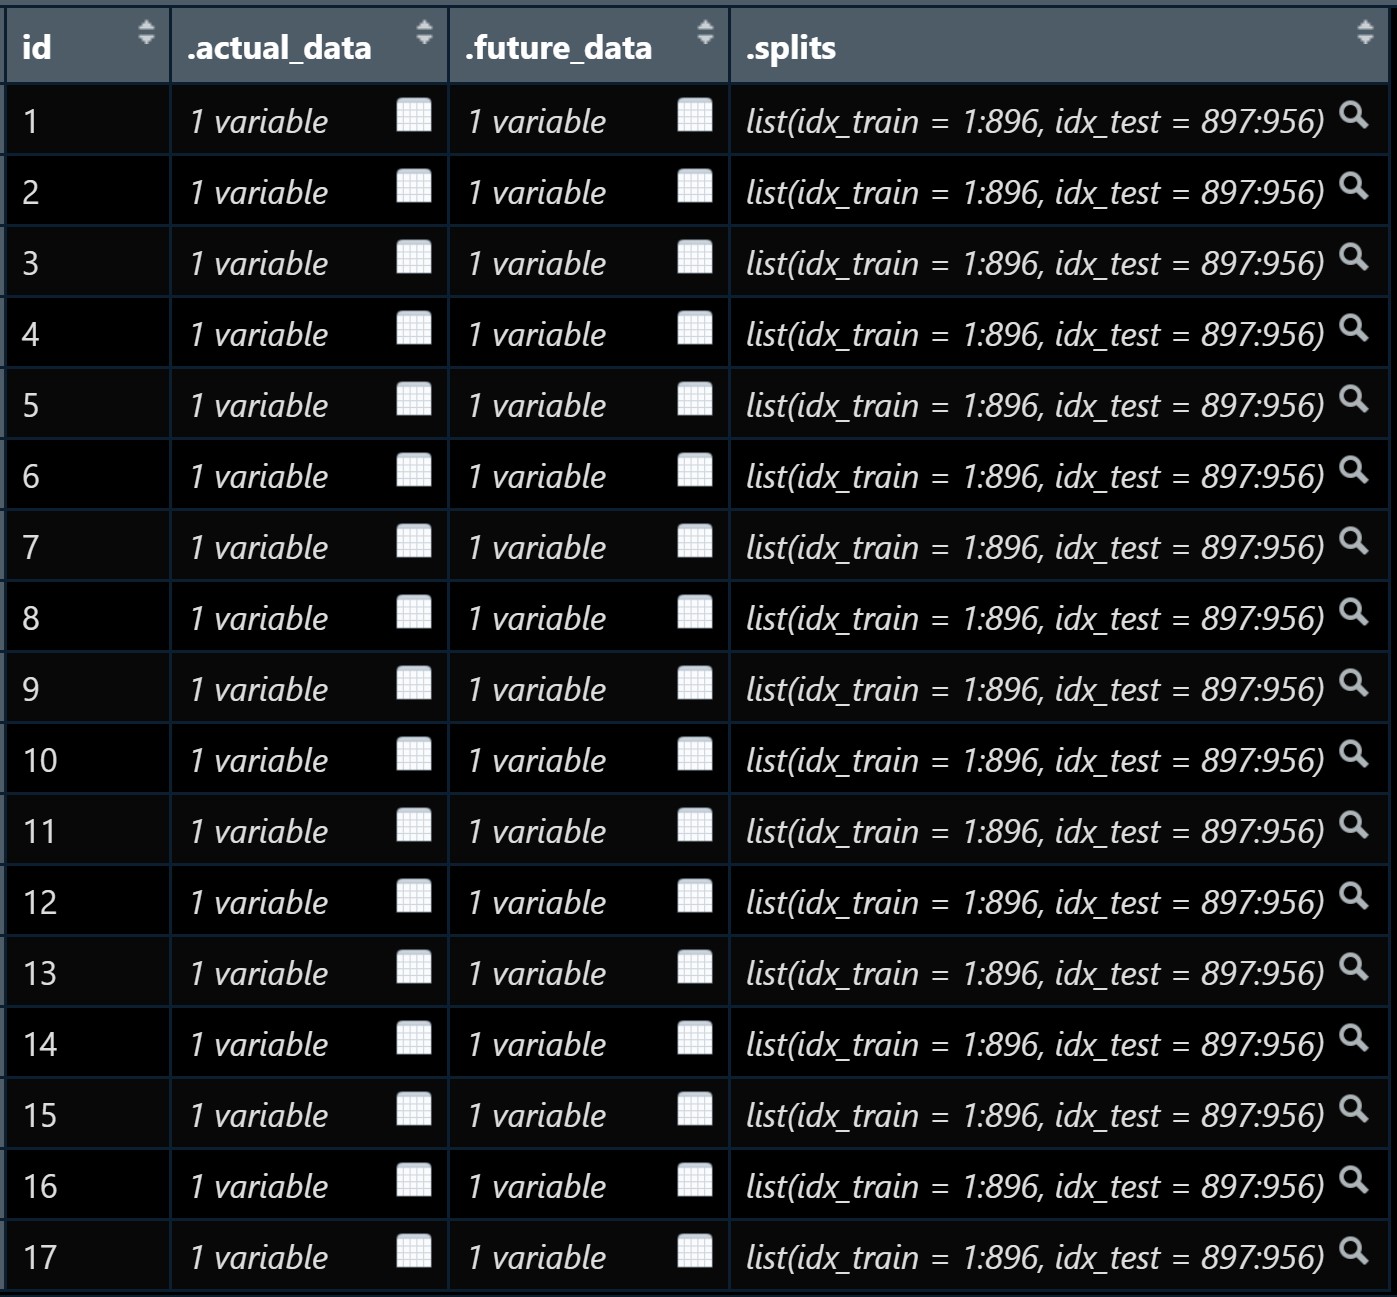
Task: Inspect the .splits list in row 2
Action: click(x=1353, y=186)
